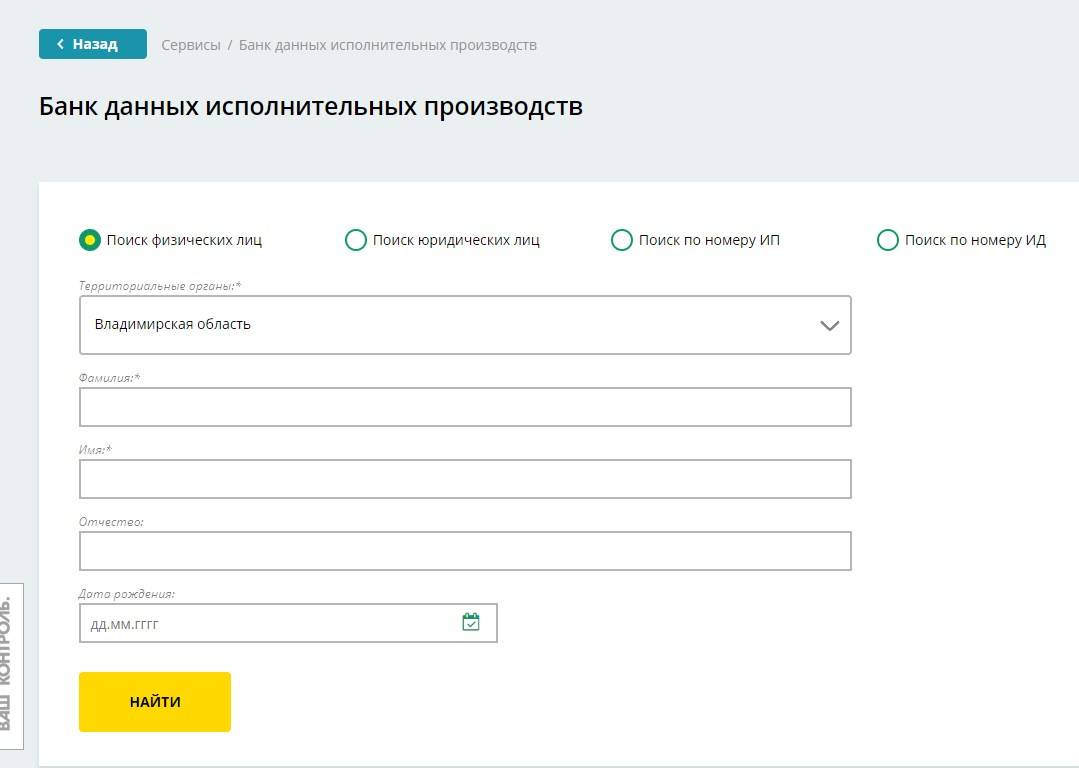
Task: Go to the Сервисы breadcrumb link
Action: point(190,45)
